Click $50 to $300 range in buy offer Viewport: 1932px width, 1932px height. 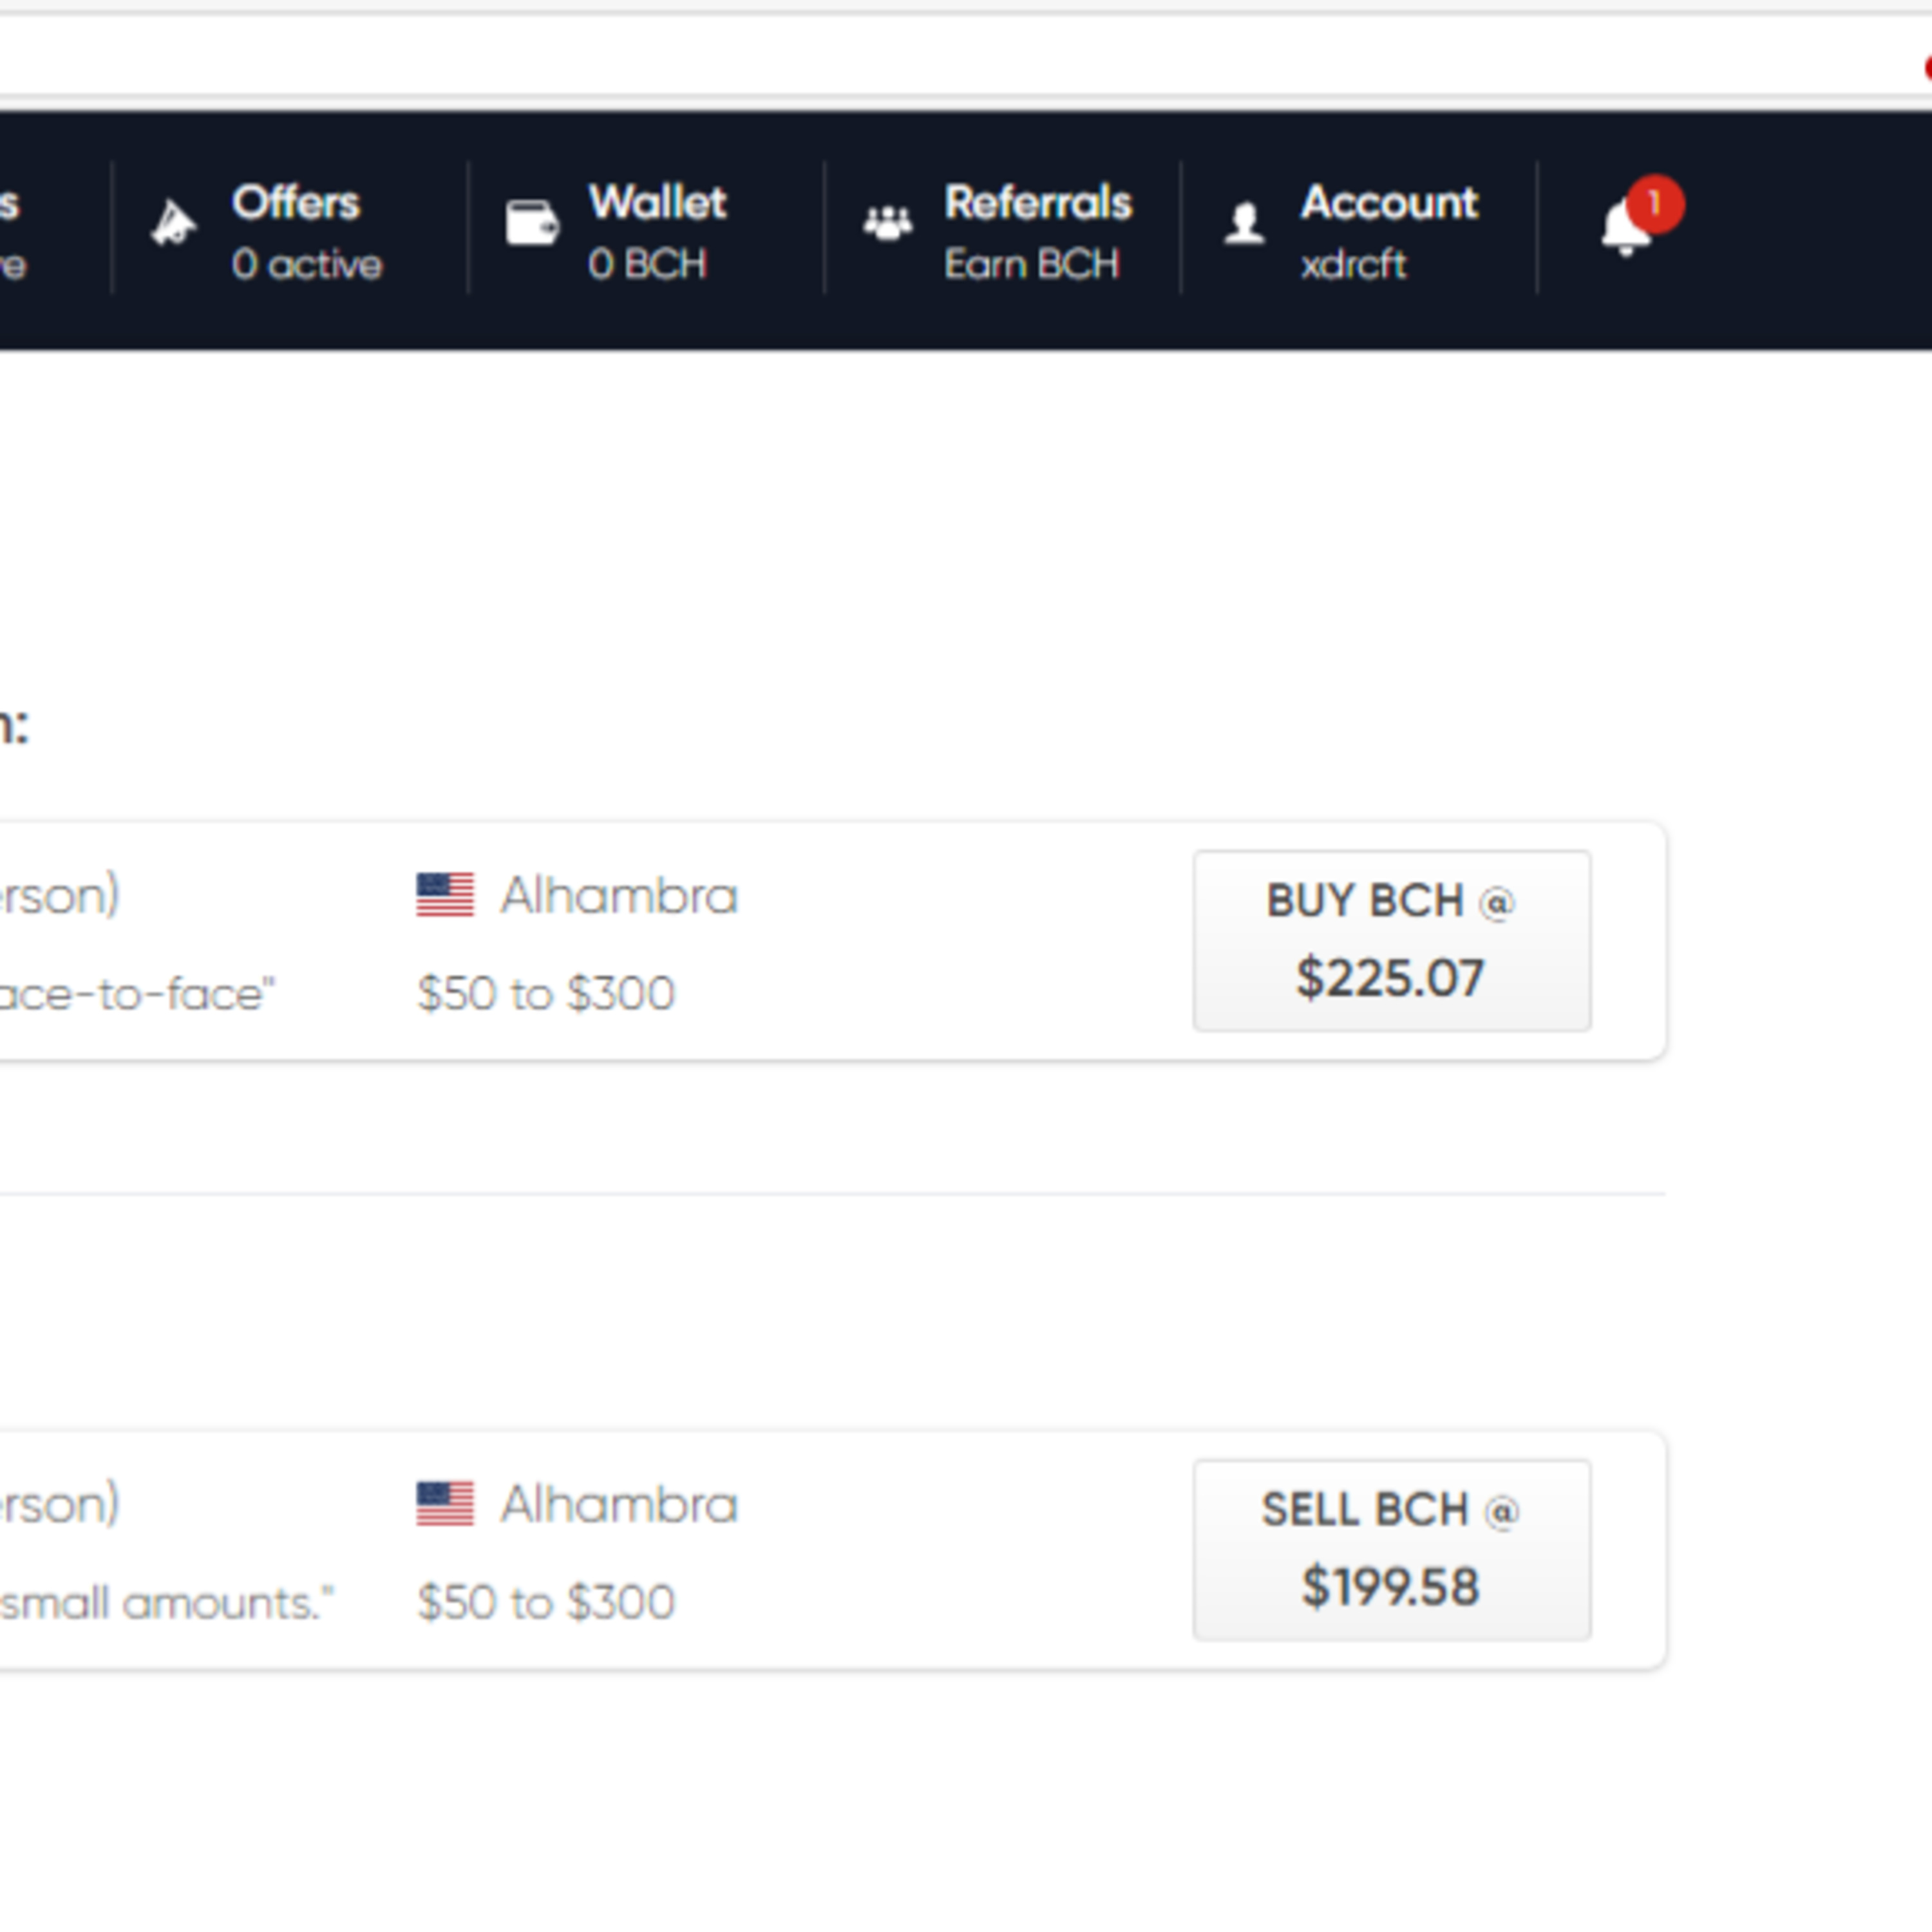pos(546,993)
